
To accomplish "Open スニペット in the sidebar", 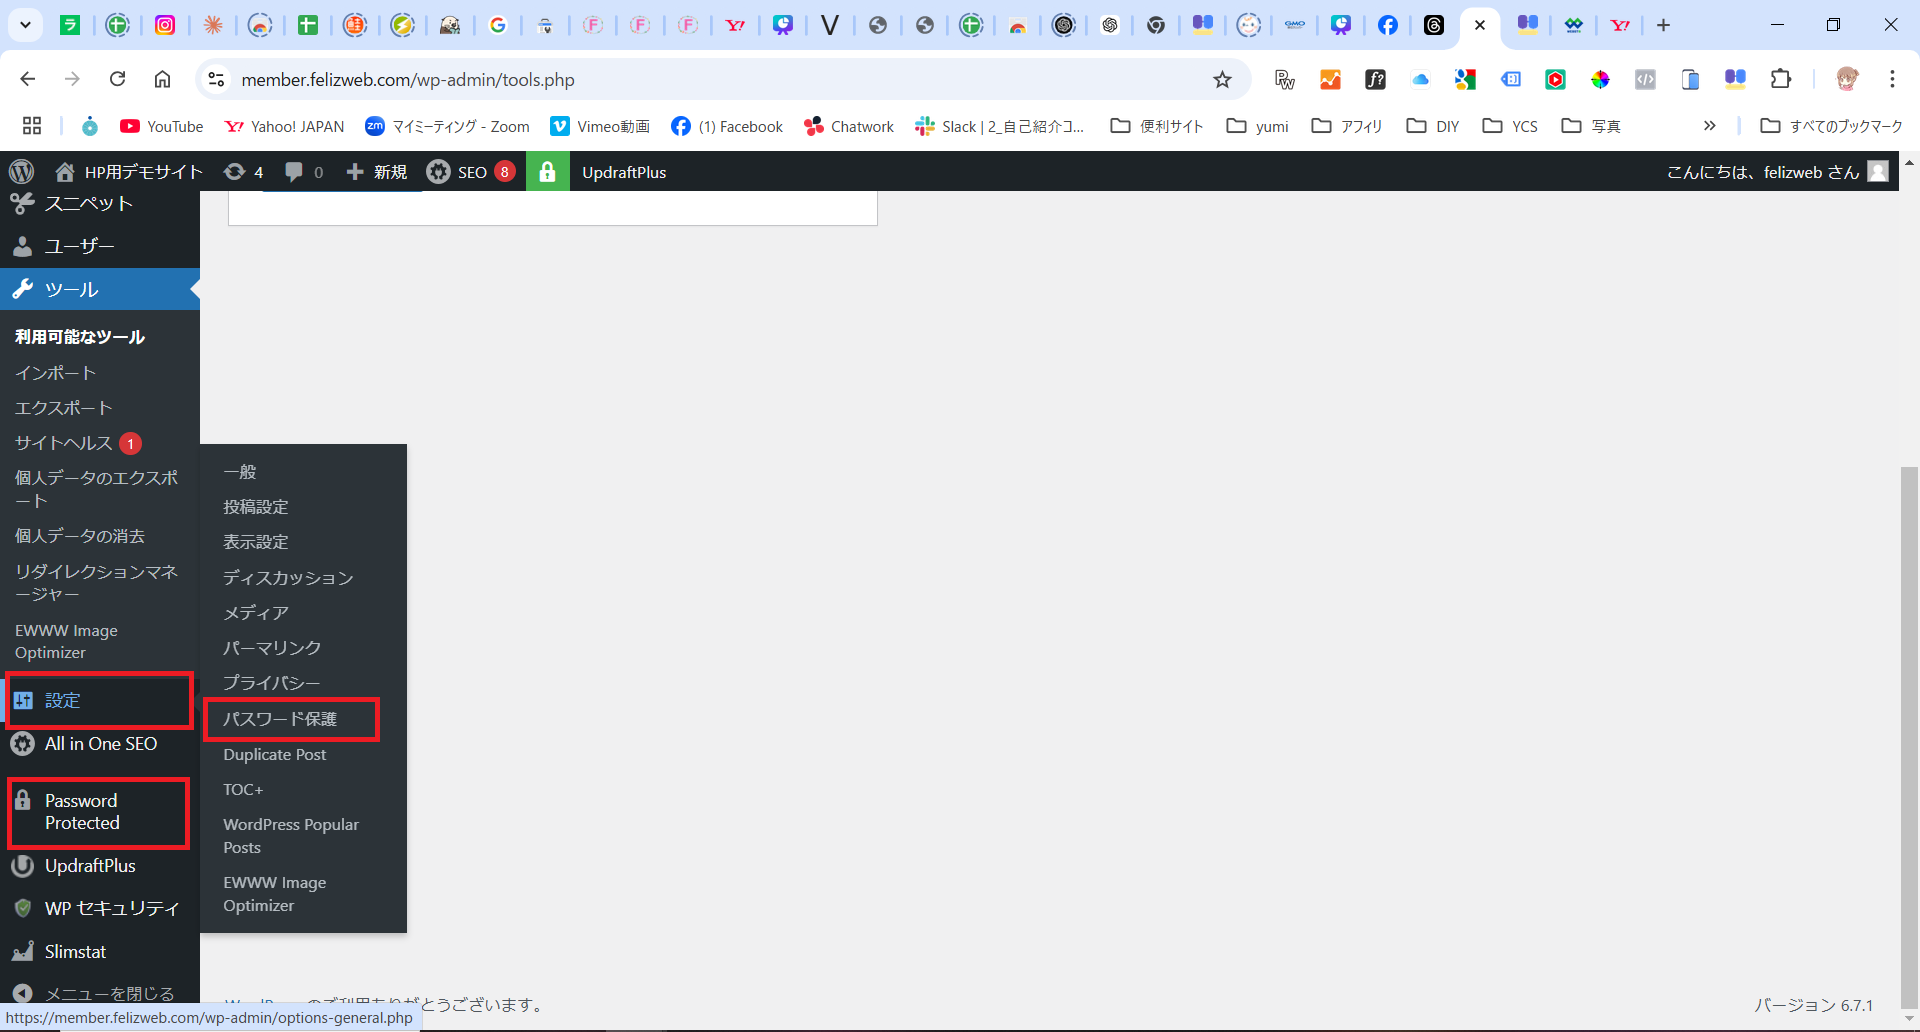I will tap(100, 204).
